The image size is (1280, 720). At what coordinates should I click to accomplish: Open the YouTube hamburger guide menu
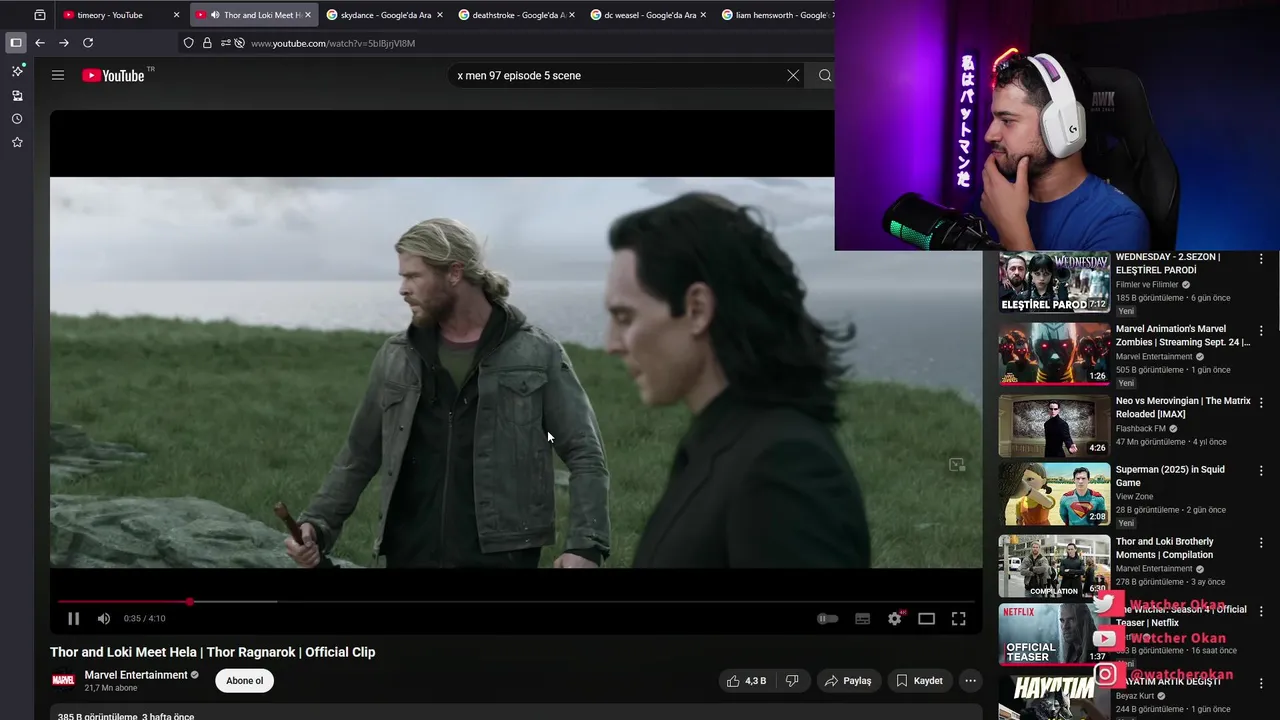pos(58,75)
